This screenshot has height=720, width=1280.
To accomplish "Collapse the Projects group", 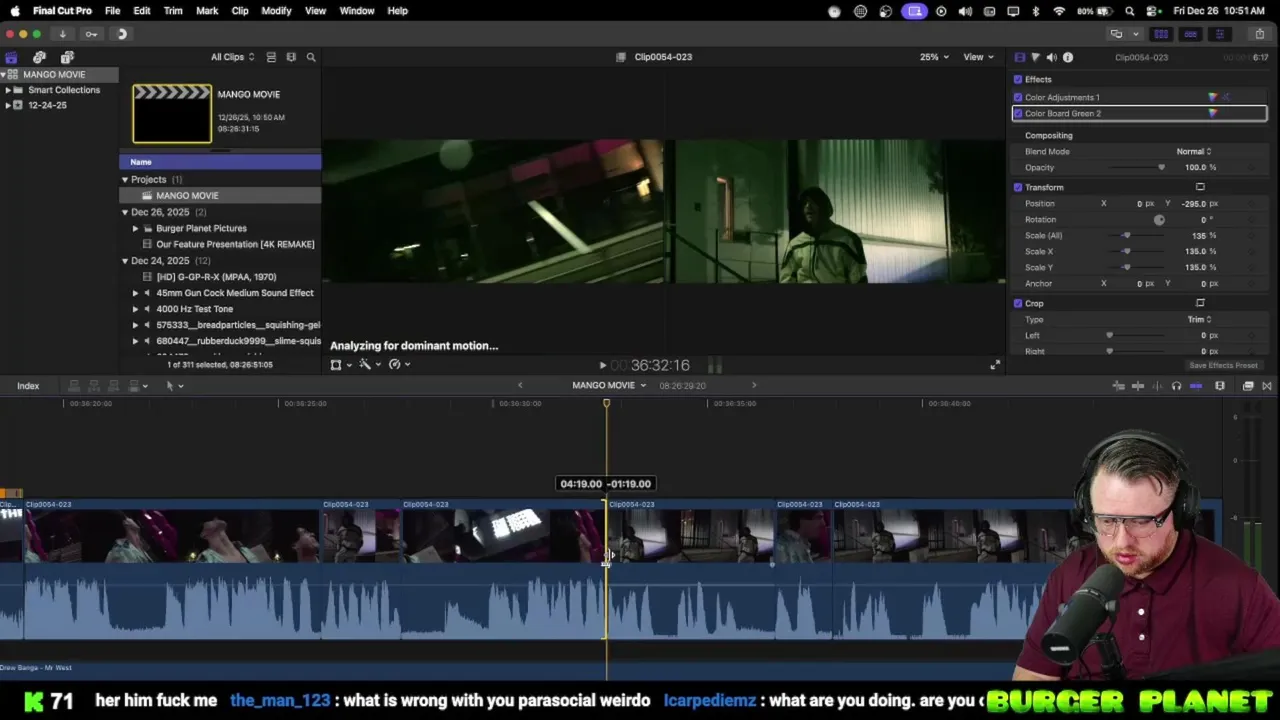I will tap(125, 179).
